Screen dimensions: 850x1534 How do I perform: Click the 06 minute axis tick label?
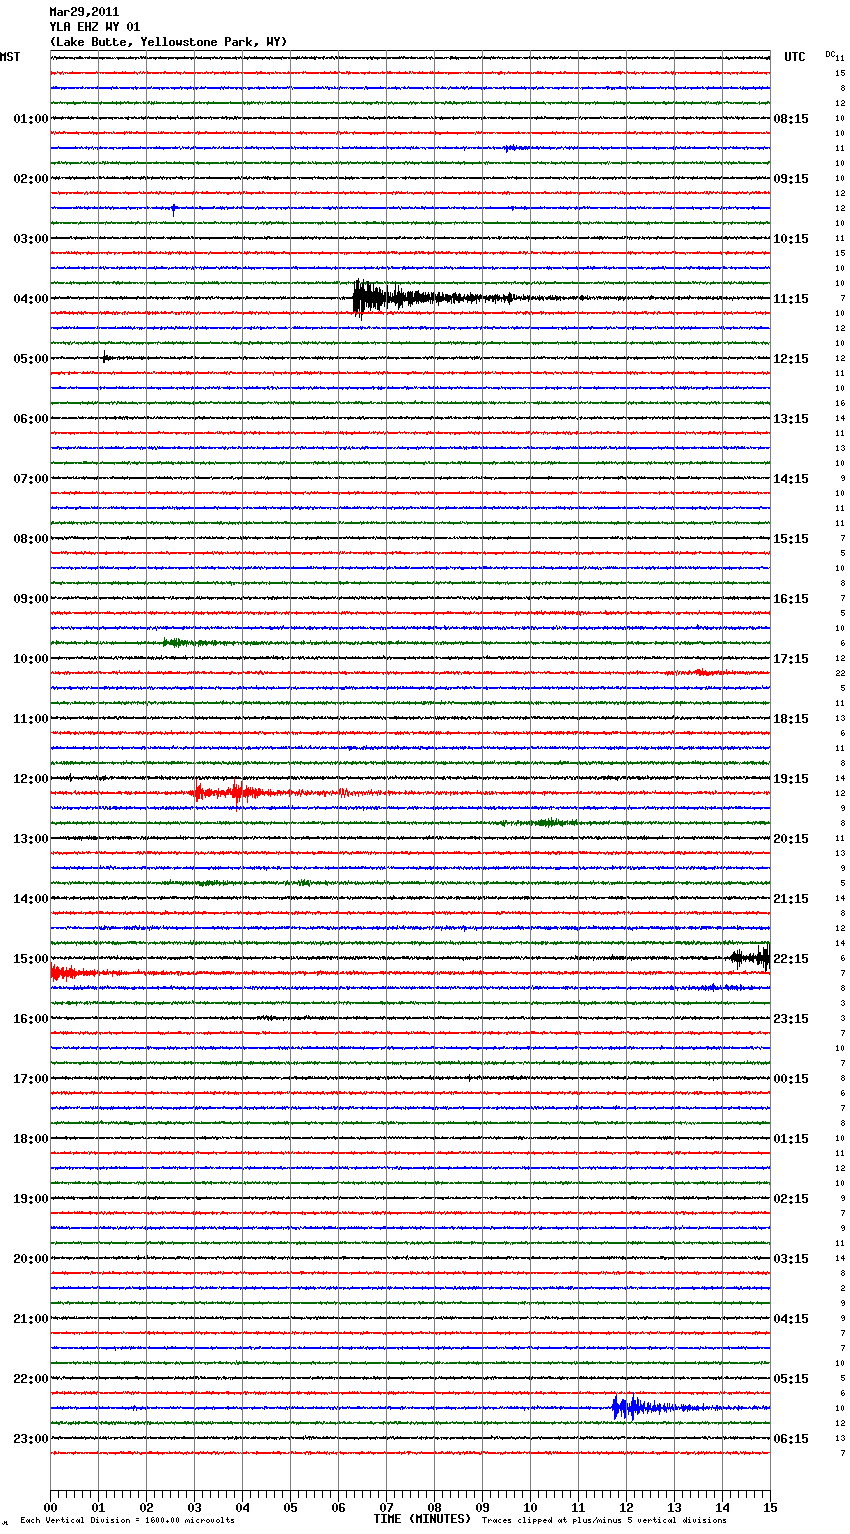(338, 1507)
